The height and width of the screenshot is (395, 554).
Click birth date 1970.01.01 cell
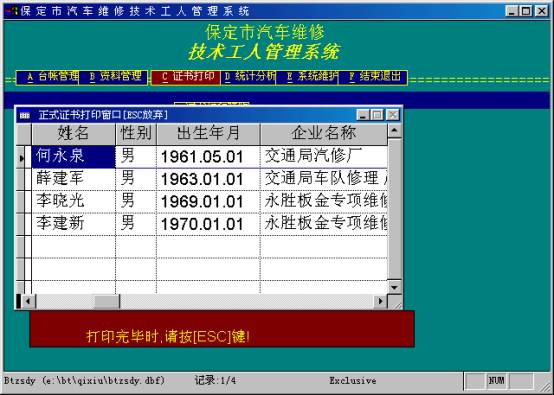click(x=208, y=224)
